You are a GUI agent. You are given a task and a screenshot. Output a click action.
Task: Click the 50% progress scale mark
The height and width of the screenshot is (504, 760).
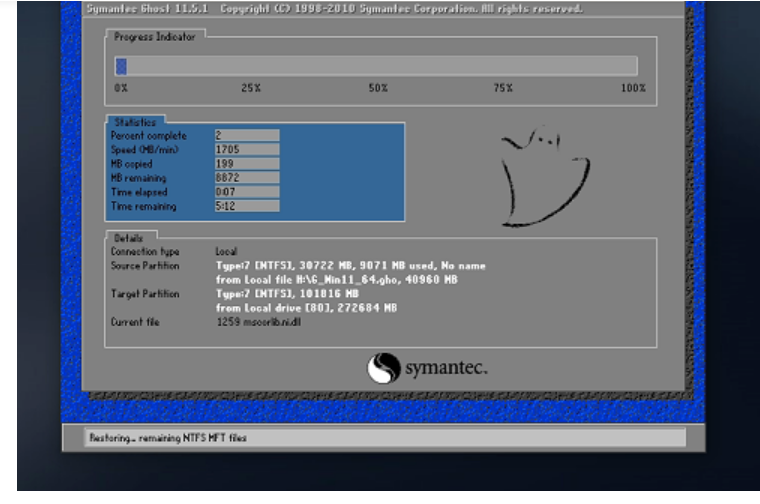point(378,88)
